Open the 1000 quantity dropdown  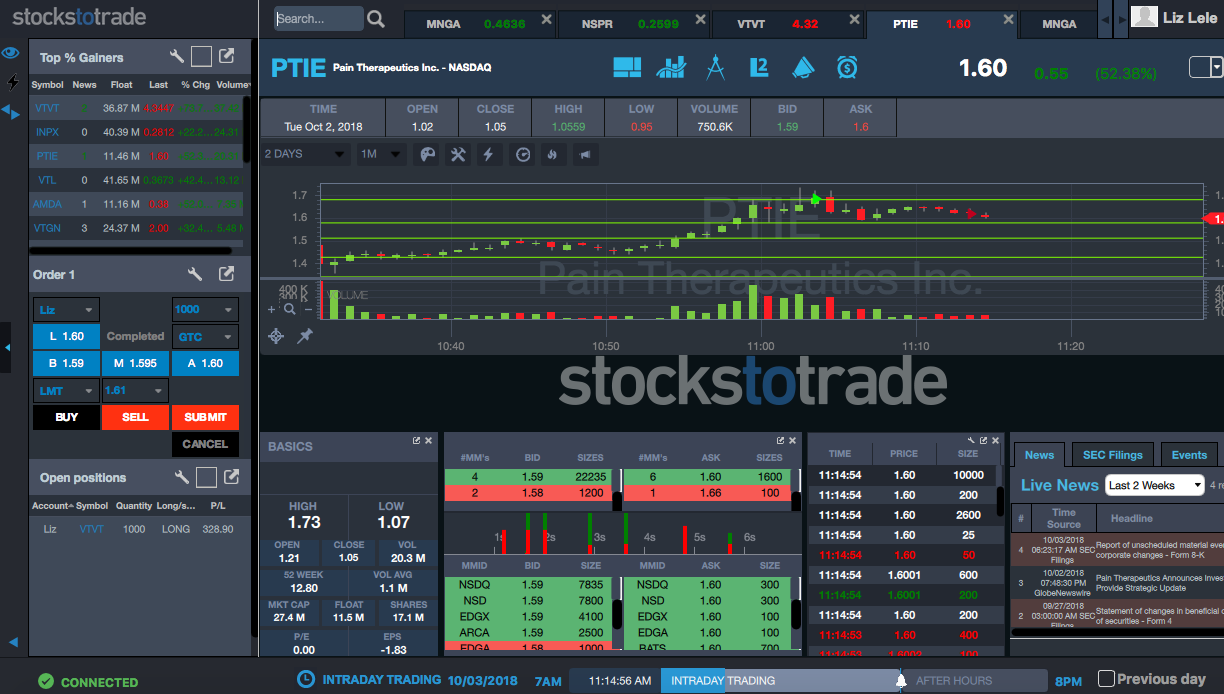coord(205,310)
